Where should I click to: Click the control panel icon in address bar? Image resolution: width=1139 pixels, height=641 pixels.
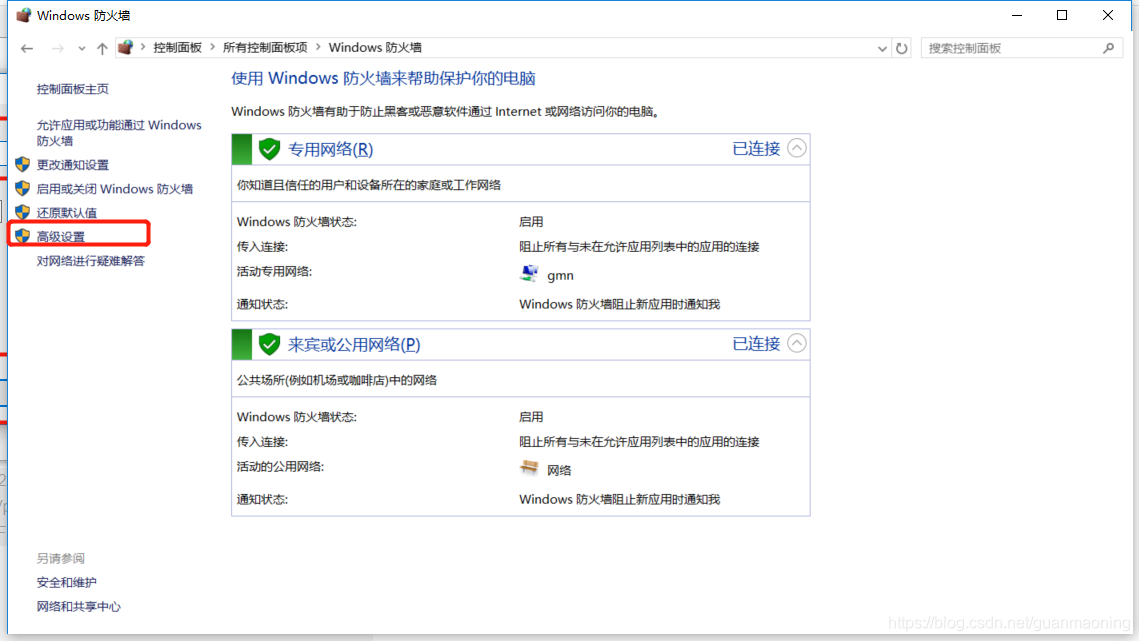[126, 48]
